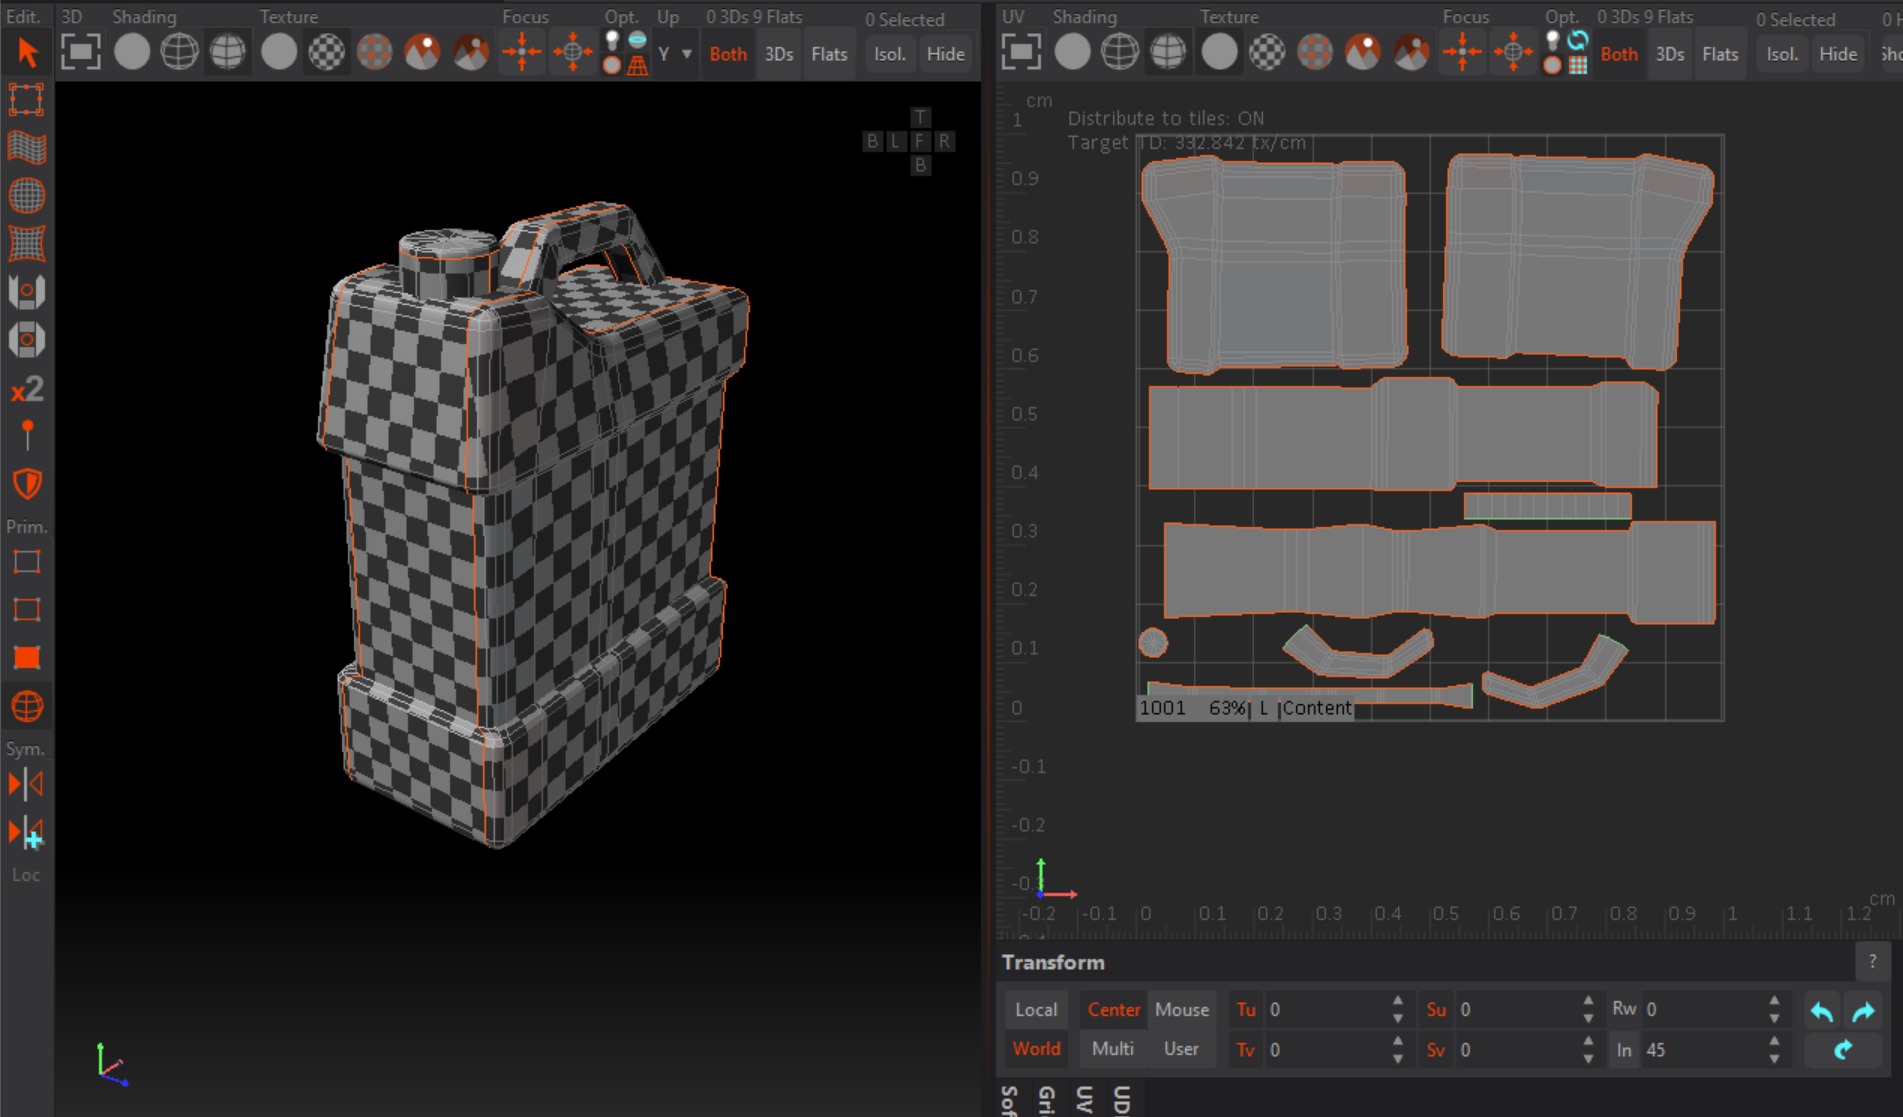This screenshot has height=1117, width=1903.
Task: Select the small circular UV island
Action: [x=1153, y=643]
